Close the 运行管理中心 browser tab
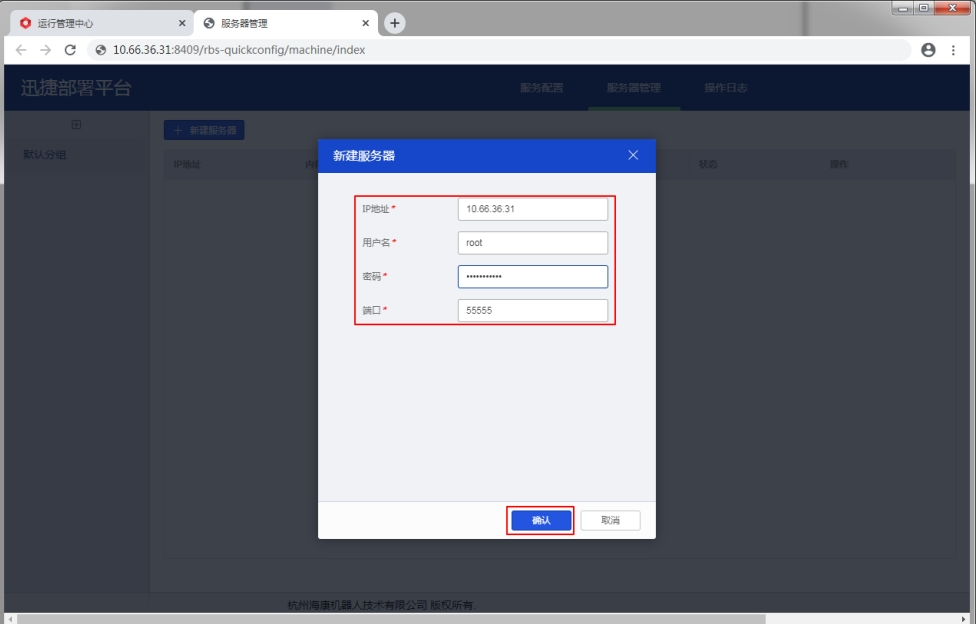The image size is (976, 624). click(x=182, y=23)
